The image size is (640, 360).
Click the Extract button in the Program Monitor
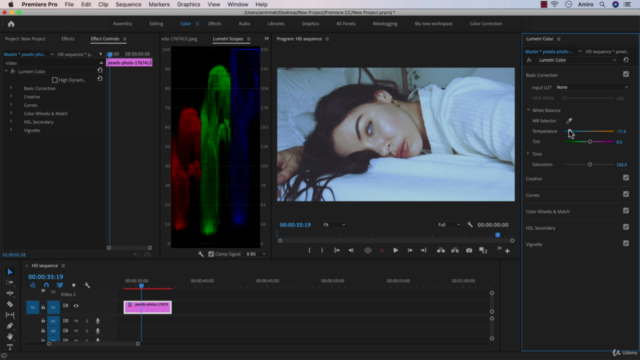[x=455, y=250]
